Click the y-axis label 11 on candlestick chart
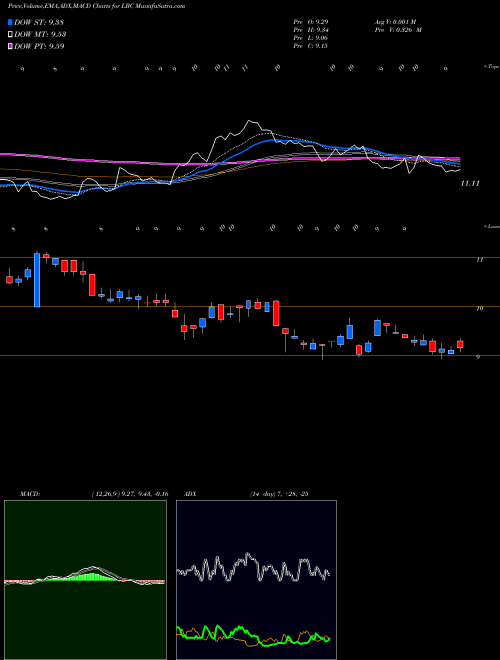Viewport: 500px width, 660px height. (479, 260)
